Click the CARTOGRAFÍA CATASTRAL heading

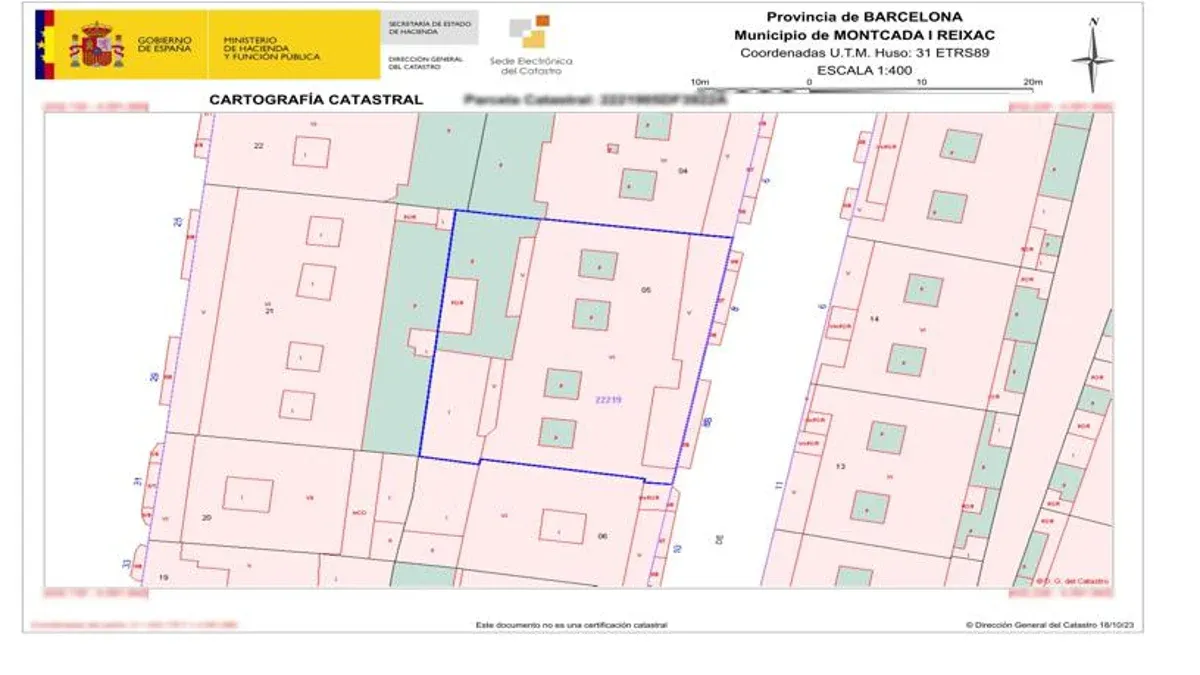(315, 100)
